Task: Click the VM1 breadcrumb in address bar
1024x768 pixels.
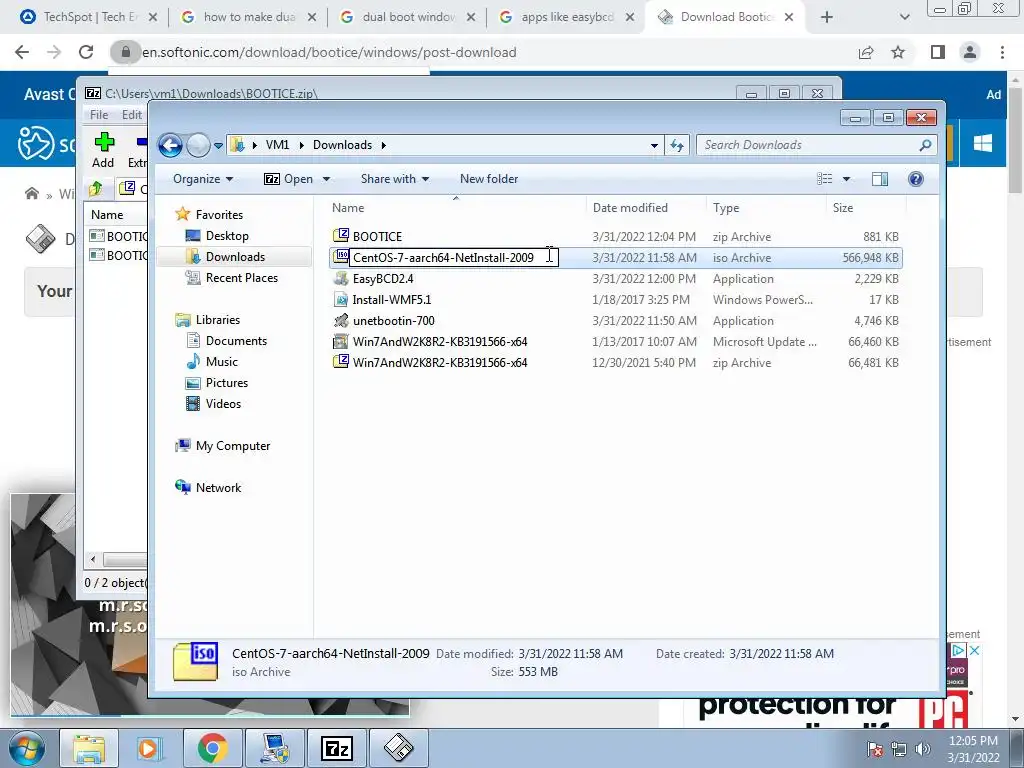Action: pyautogui.click(x=277, y=145)
